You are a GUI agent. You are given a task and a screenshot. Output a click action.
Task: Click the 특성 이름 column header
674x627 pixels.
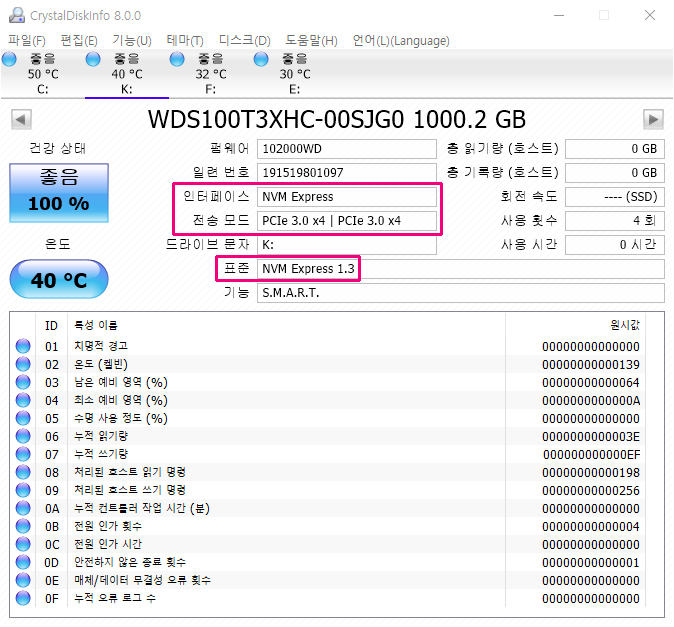point(96,325)
